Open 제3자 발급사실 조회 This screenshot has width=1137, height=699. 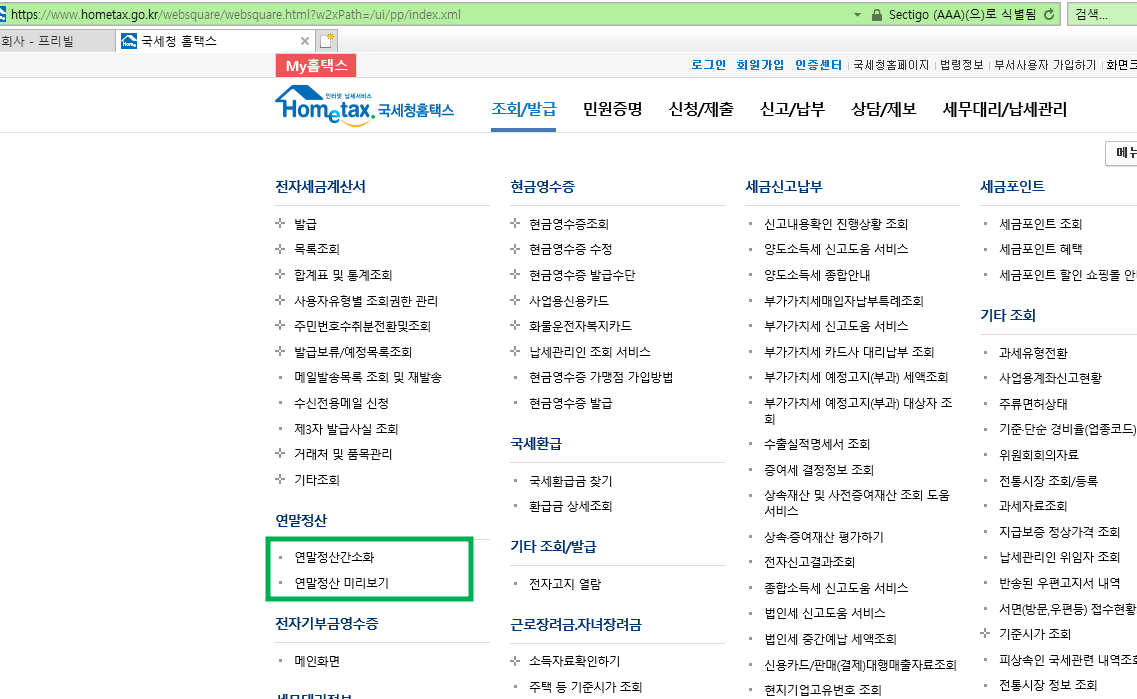pos(346,429)
